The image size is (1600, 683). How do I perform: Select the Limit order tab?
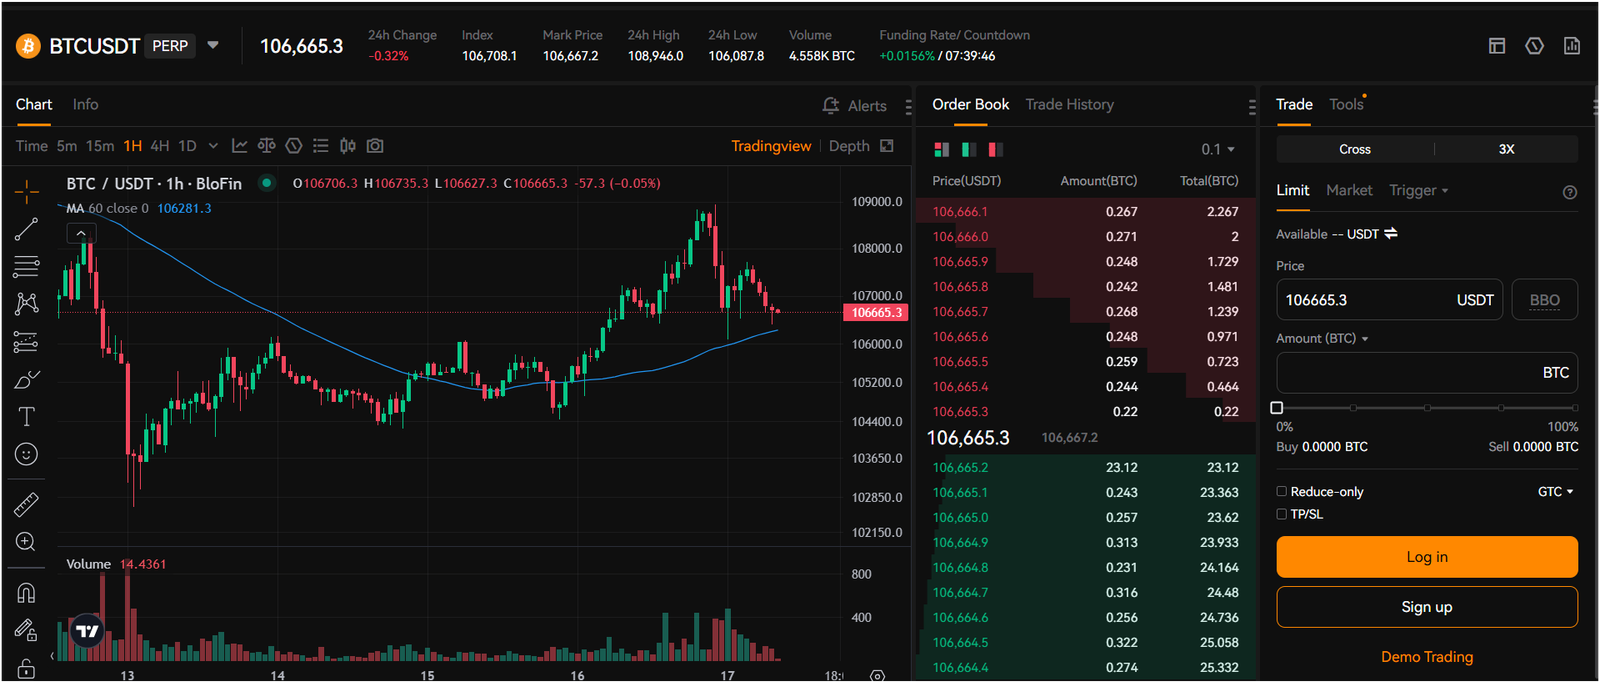point(1292,190)
